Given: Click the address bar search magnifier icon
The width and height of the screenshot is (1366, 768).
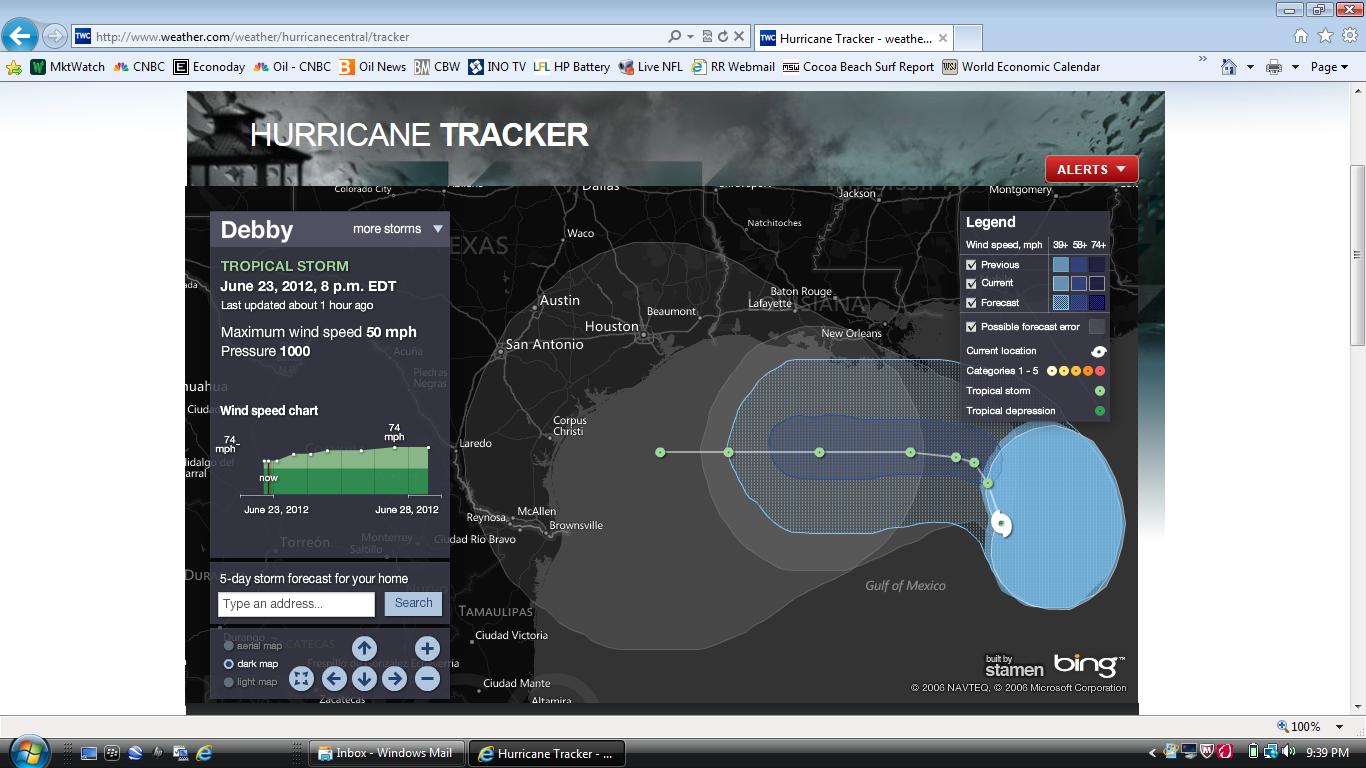Looking at the screenshot, I should click(675, 37).
